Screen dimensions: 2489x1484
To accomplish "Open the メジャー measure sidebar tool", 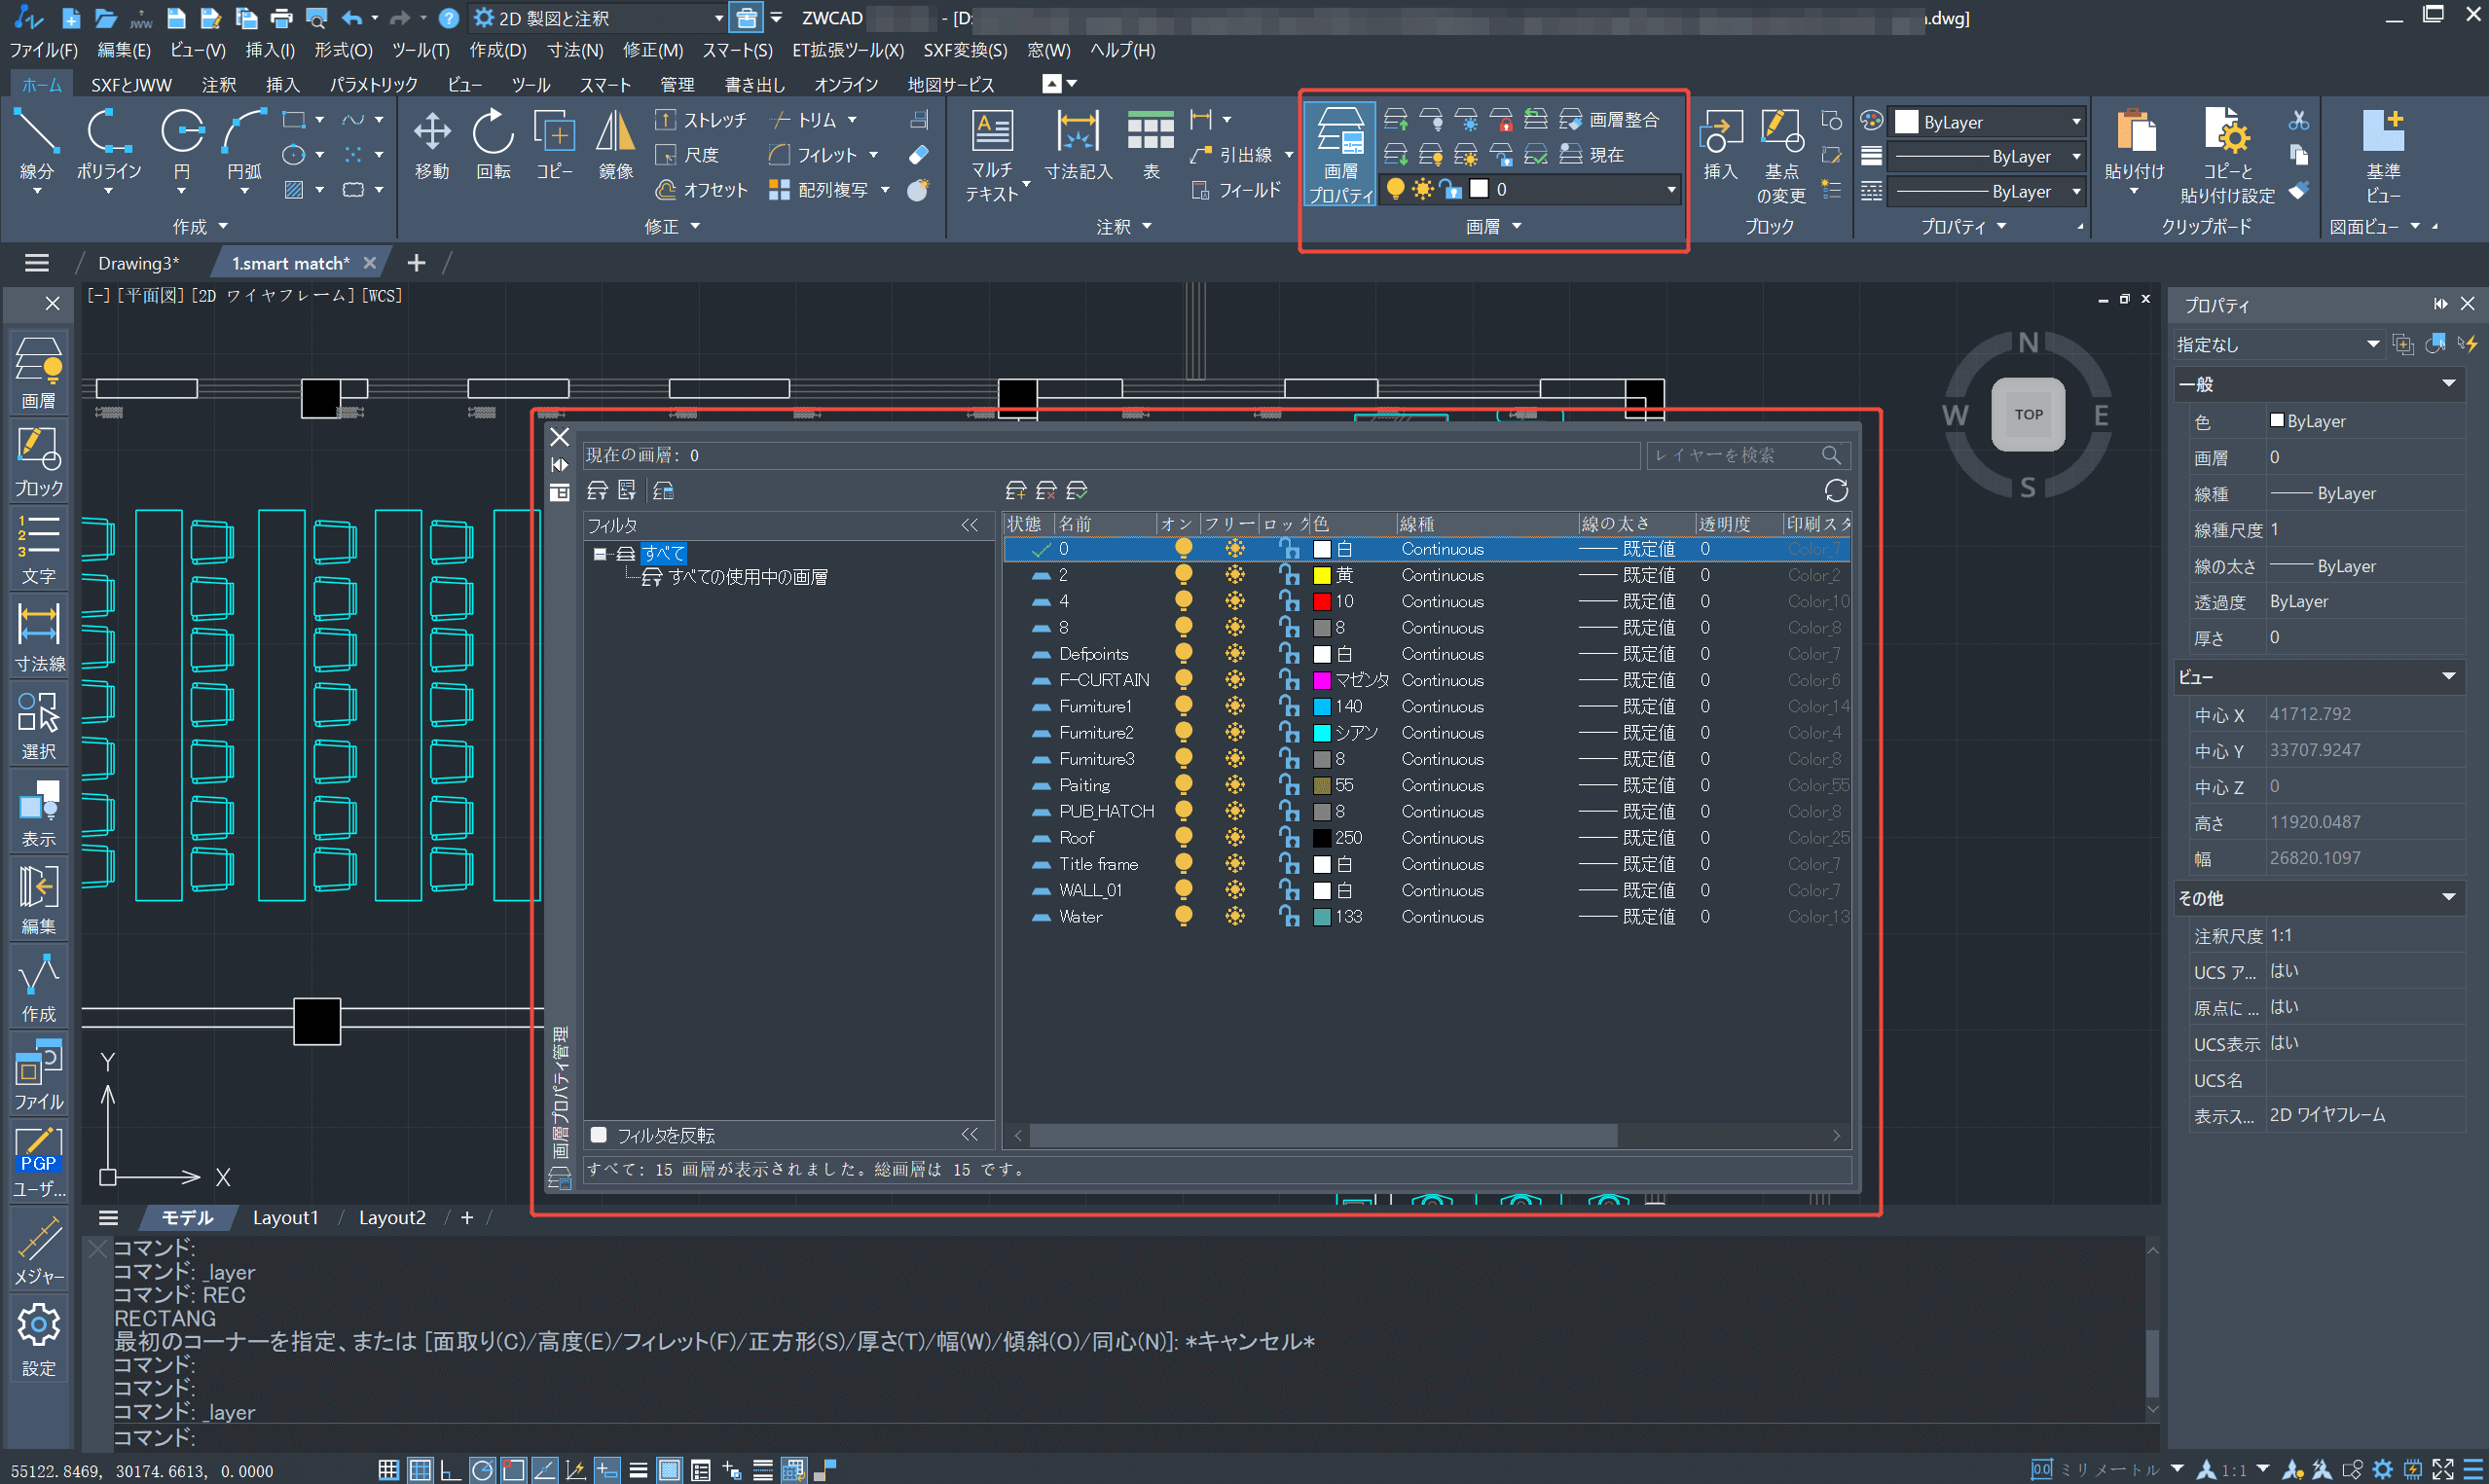I will click(x=39, y=1250).
